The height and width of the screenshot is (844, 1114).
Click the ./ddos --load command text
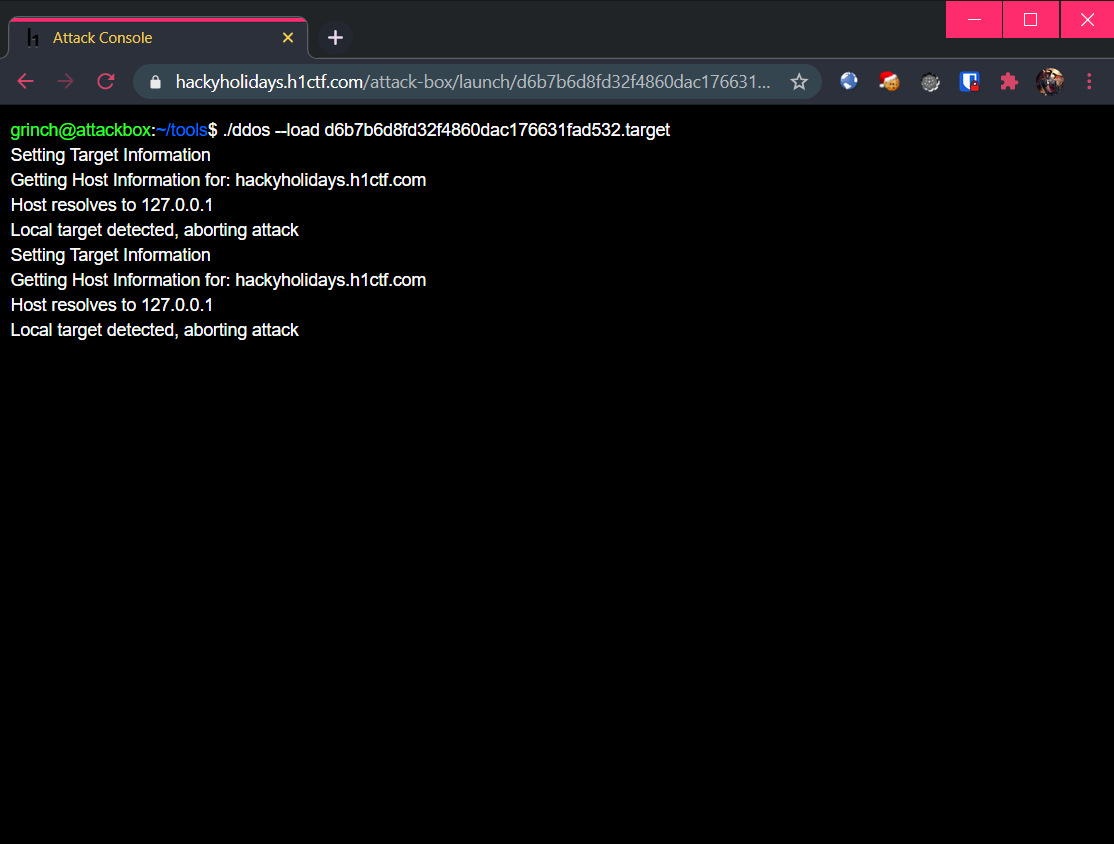(x=446, y=130)
